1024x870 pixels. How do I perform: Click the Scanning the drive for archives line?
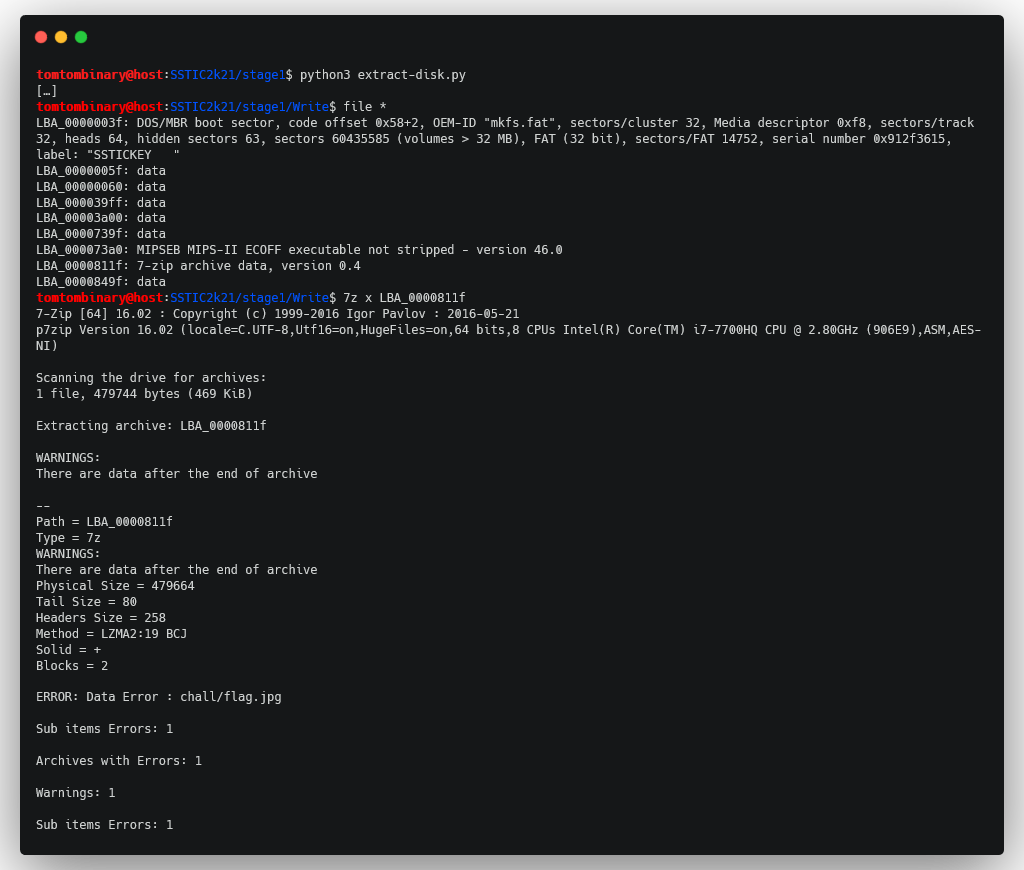(x=151, y=378)
